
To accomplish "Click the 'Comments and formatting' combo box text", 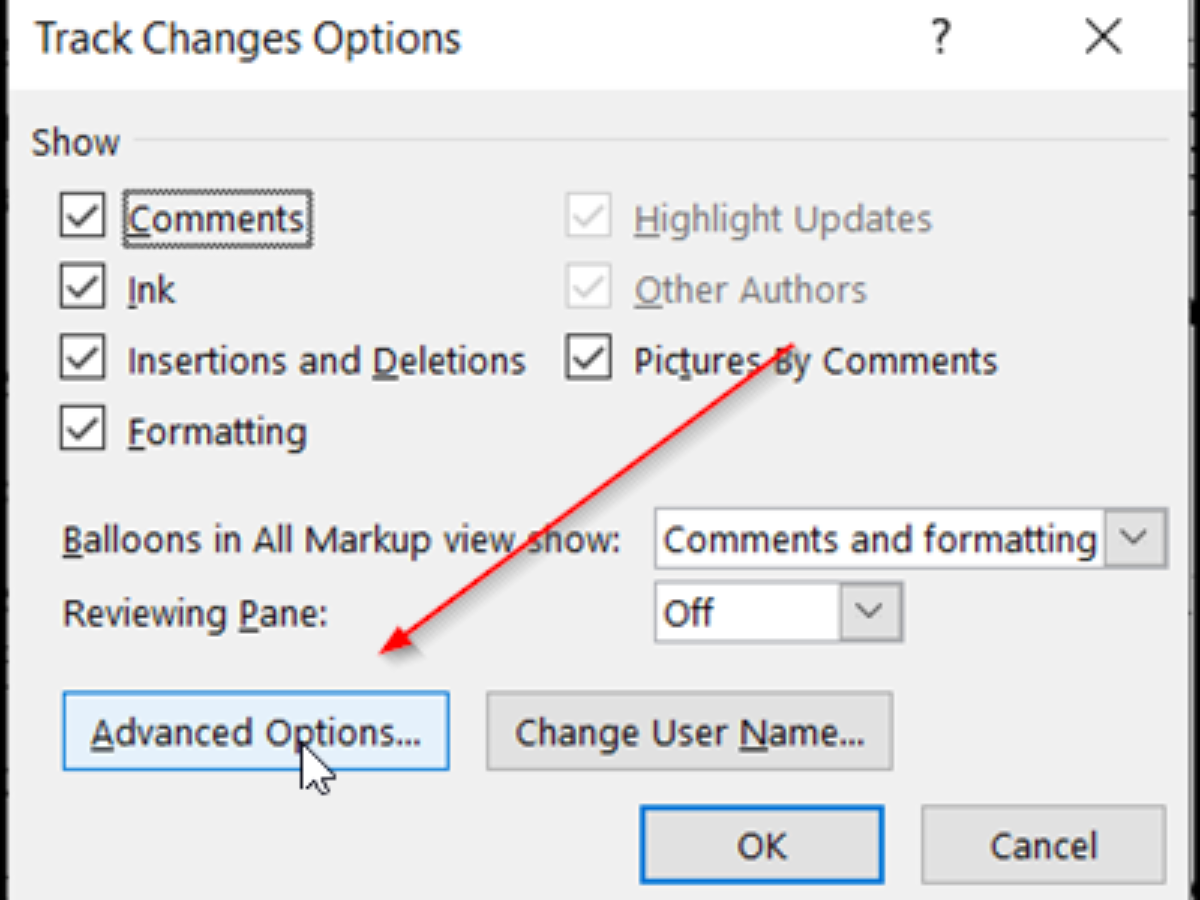I will (x=880, y=539).
